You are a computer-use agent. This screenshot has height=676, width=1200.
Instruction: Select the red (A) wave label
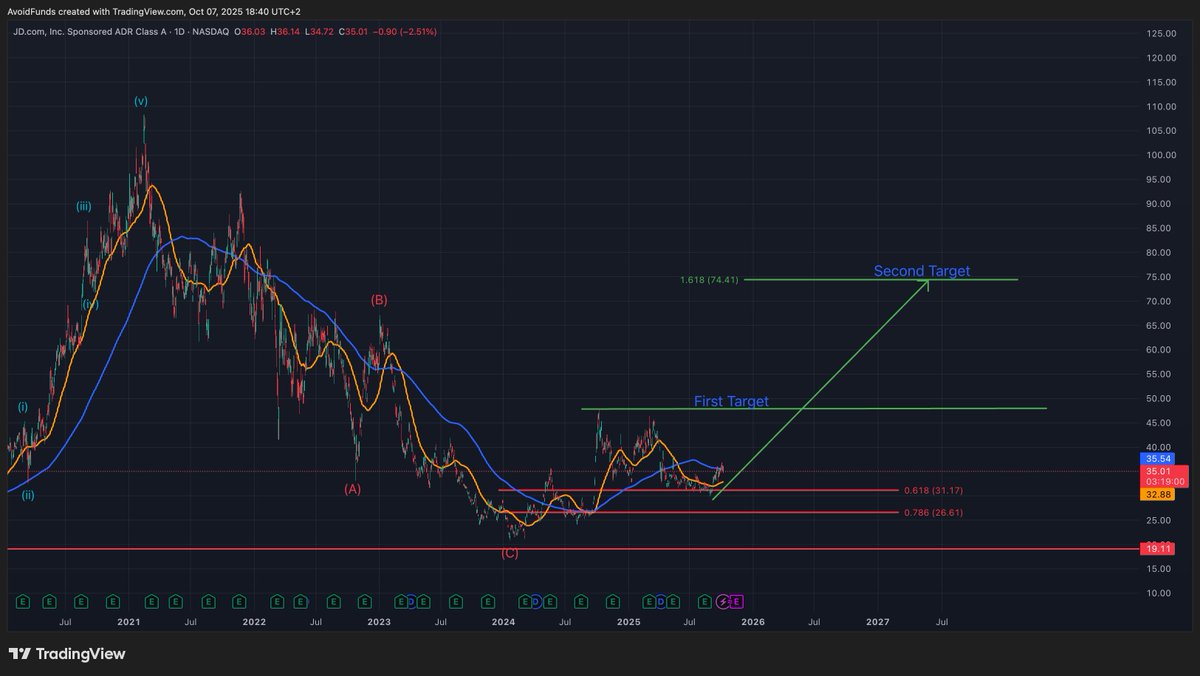point(352,489)
